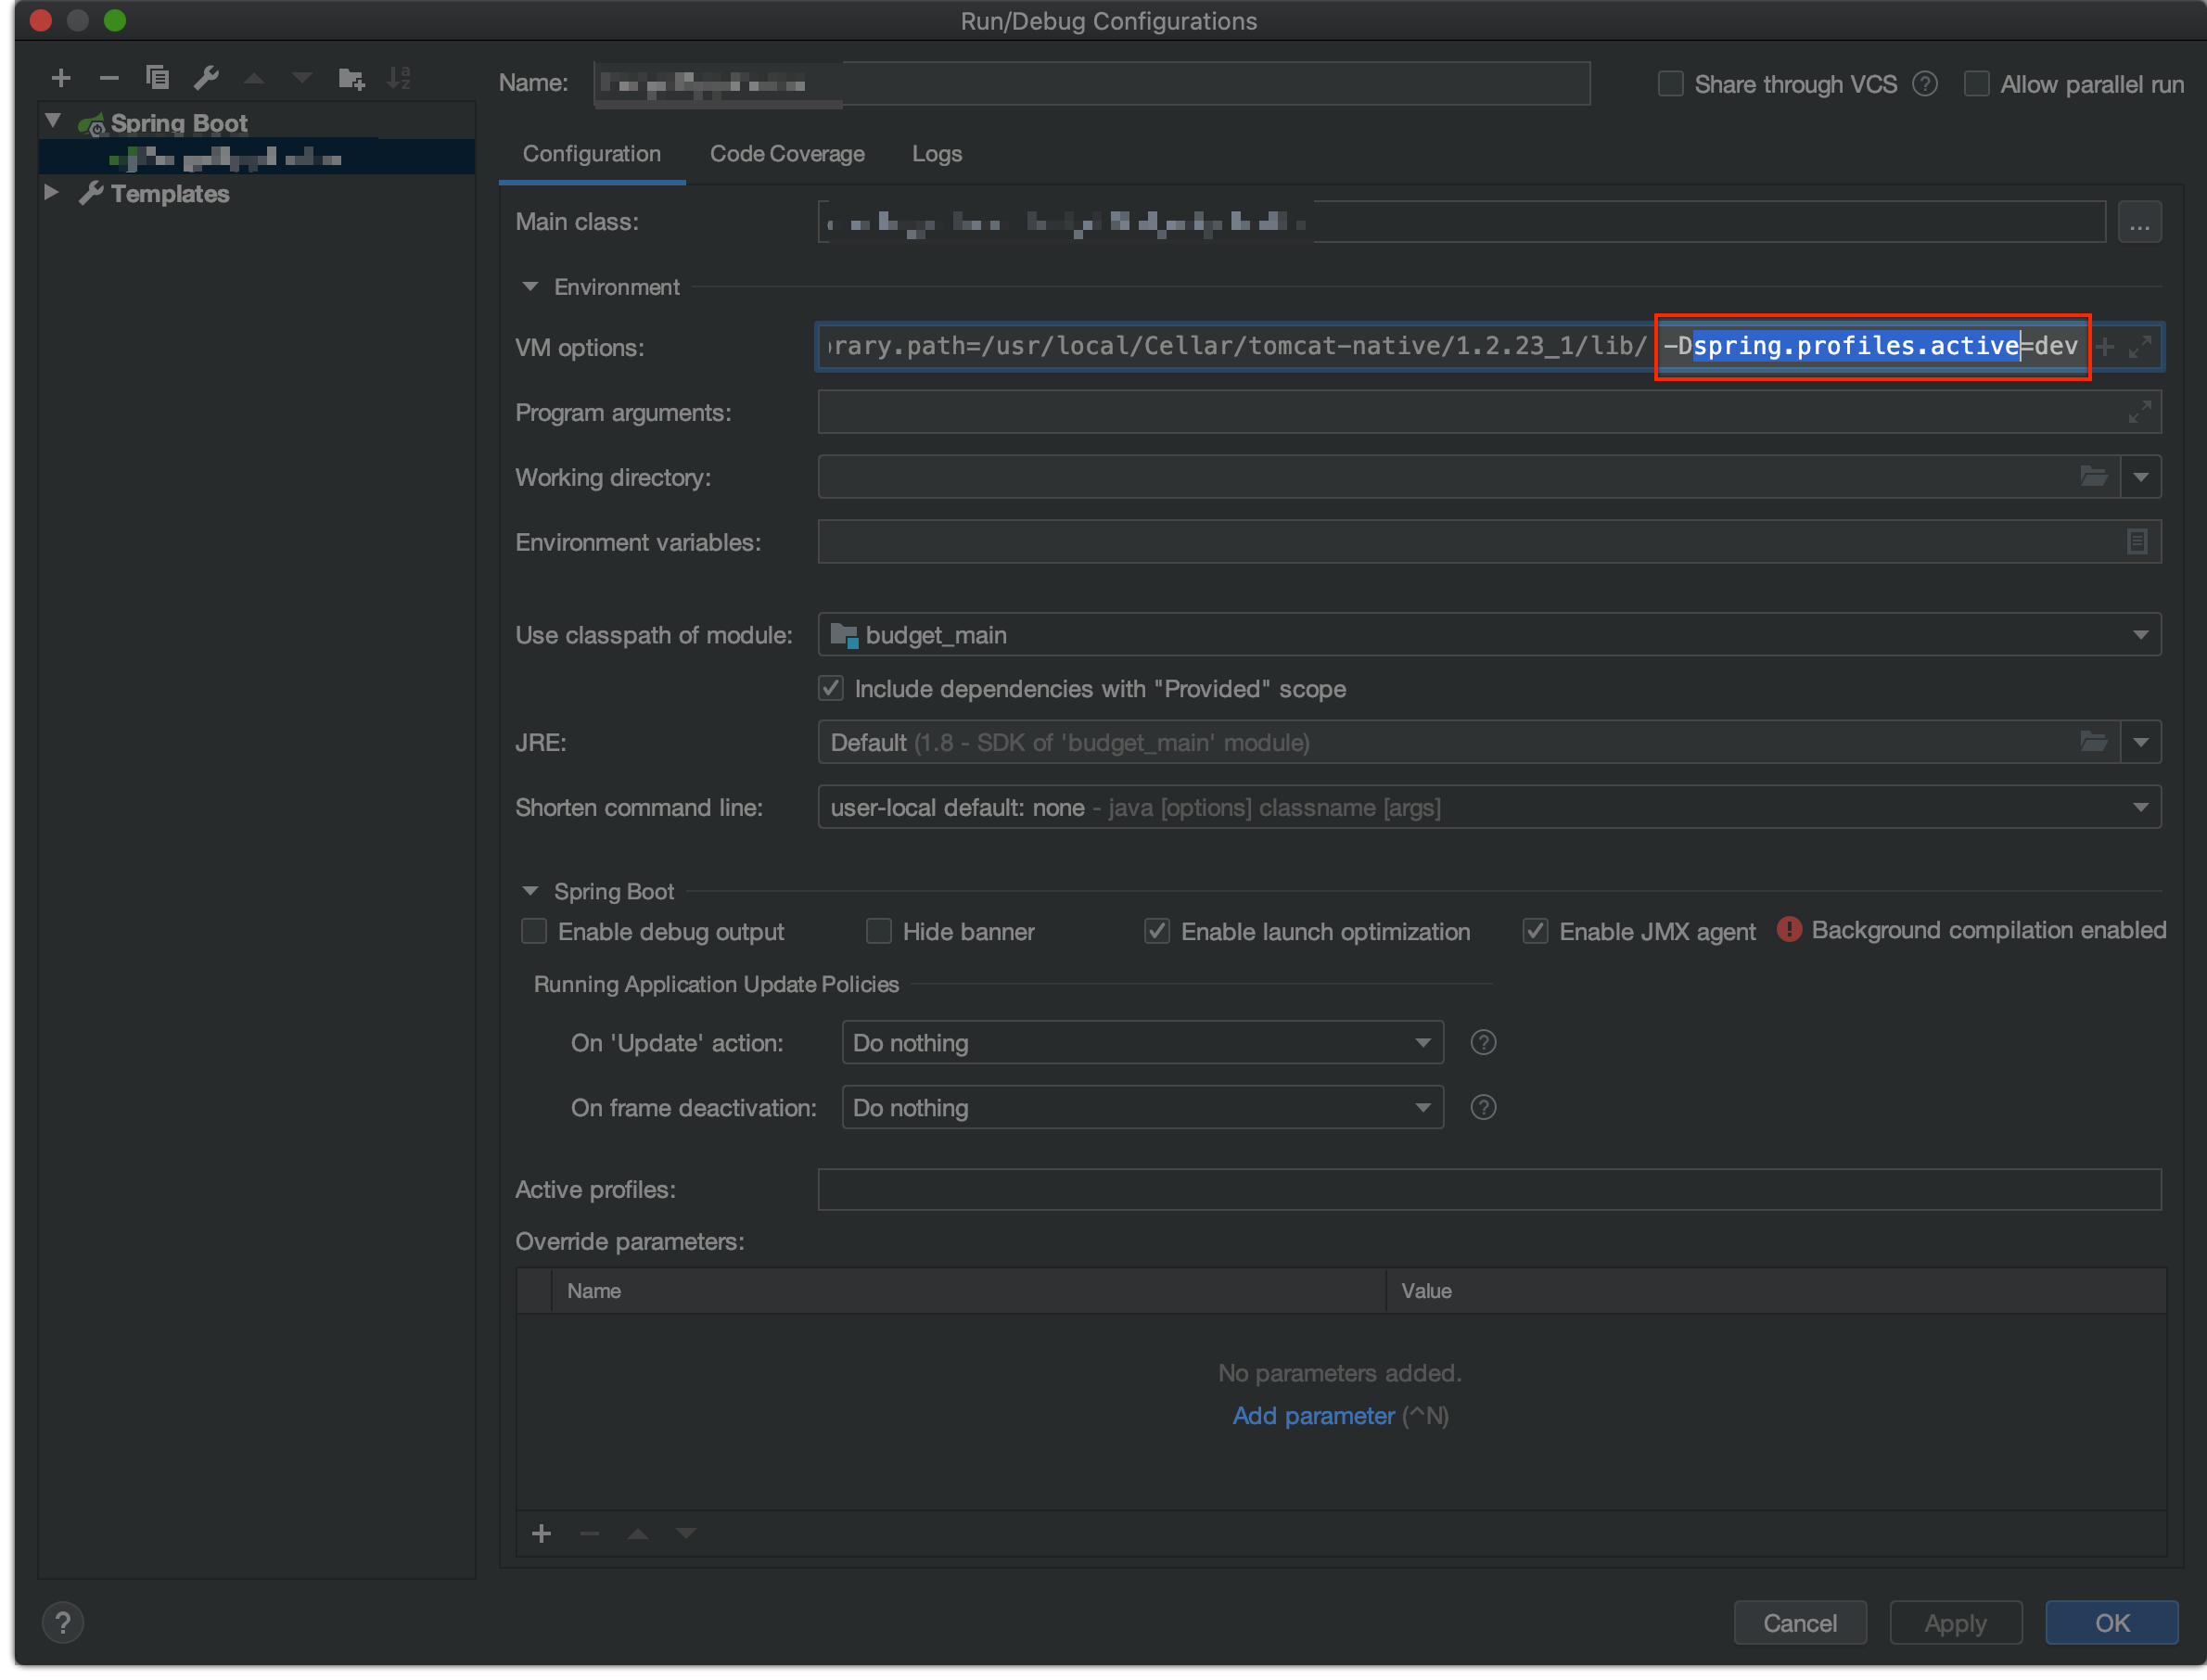Click the copy configuration icon

[x=157, y=78]
